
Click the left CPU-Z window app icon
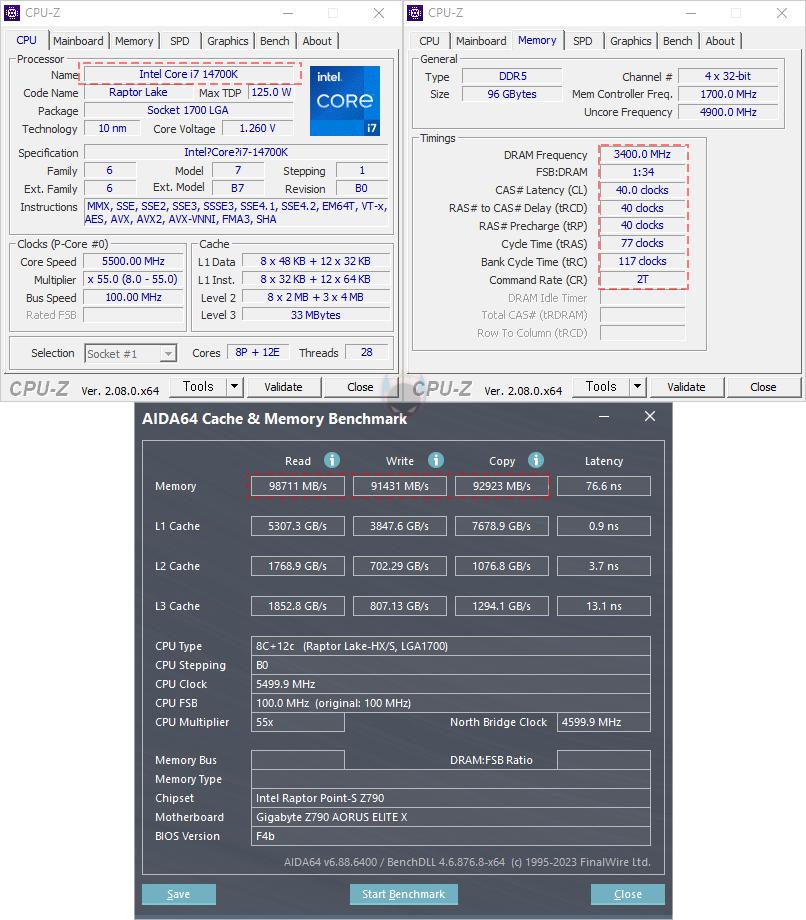(12, 12)
